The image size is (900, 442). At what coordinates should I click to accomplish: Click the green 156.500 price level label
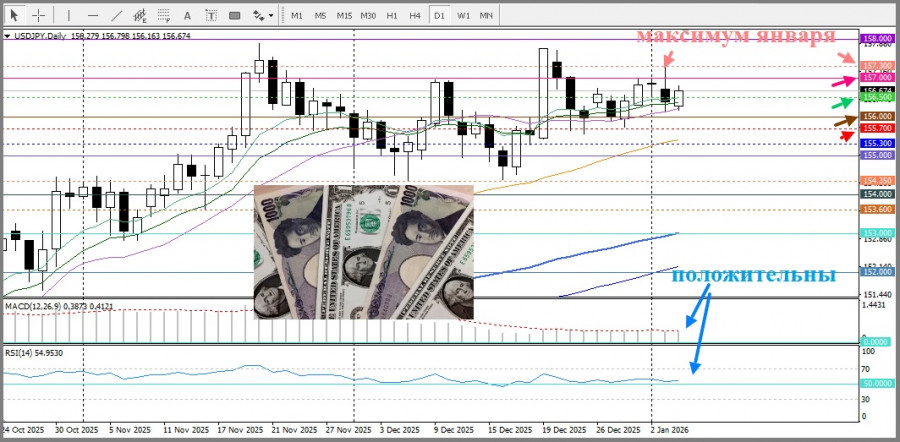(x=877, y=97)
